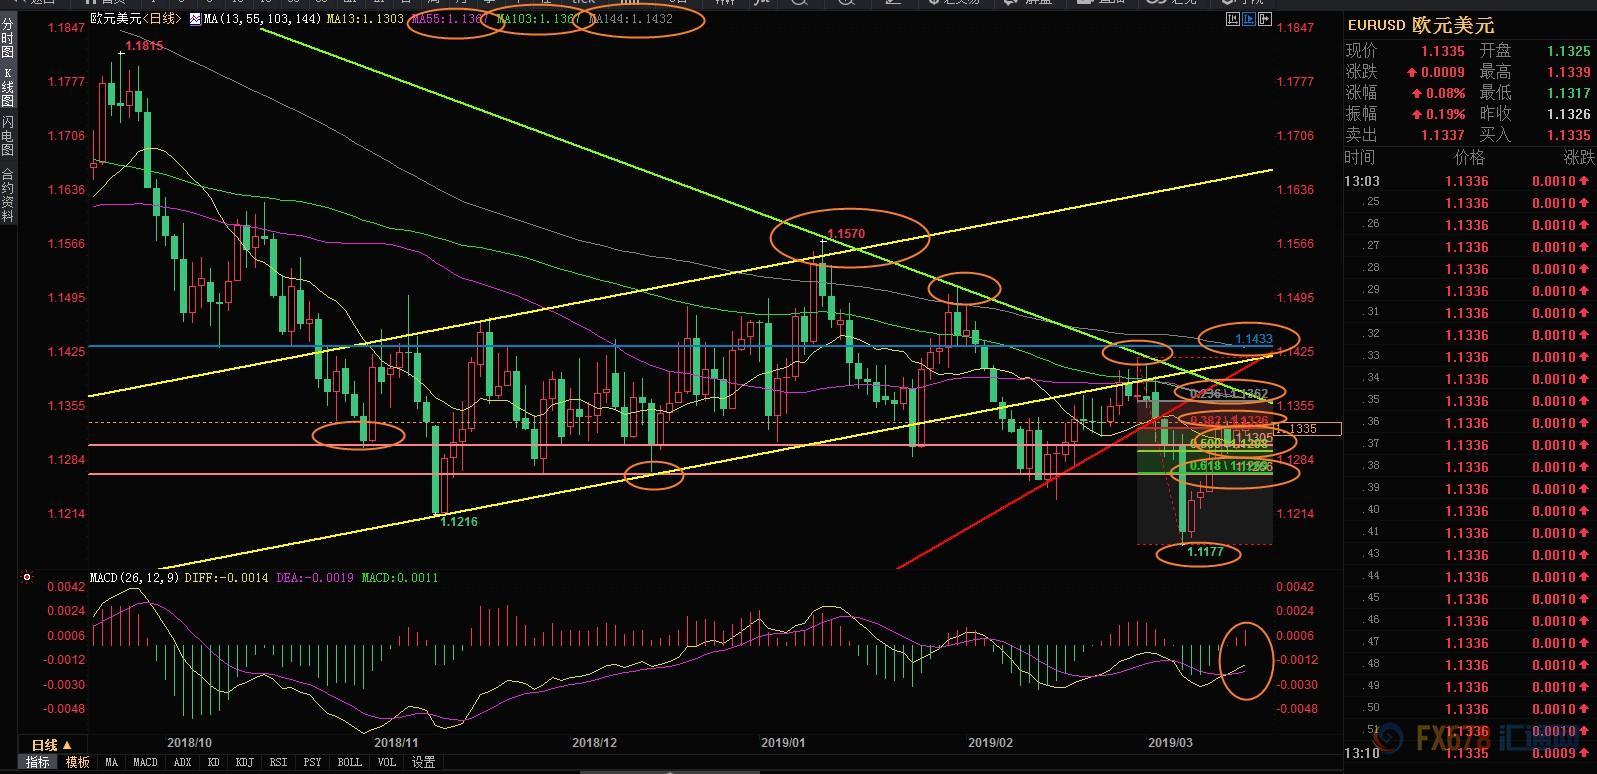Click the MACD panel settings gear icon

[x=26, y=577]
